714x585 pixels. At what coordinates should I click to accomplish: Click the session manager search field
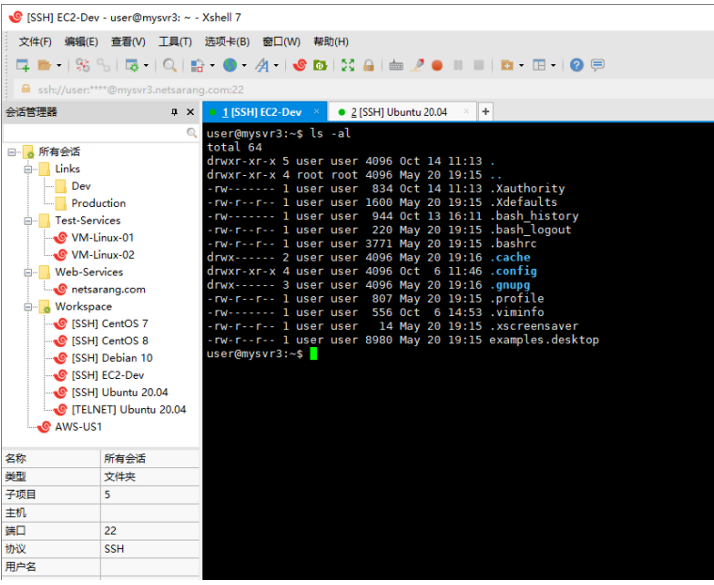95,133
